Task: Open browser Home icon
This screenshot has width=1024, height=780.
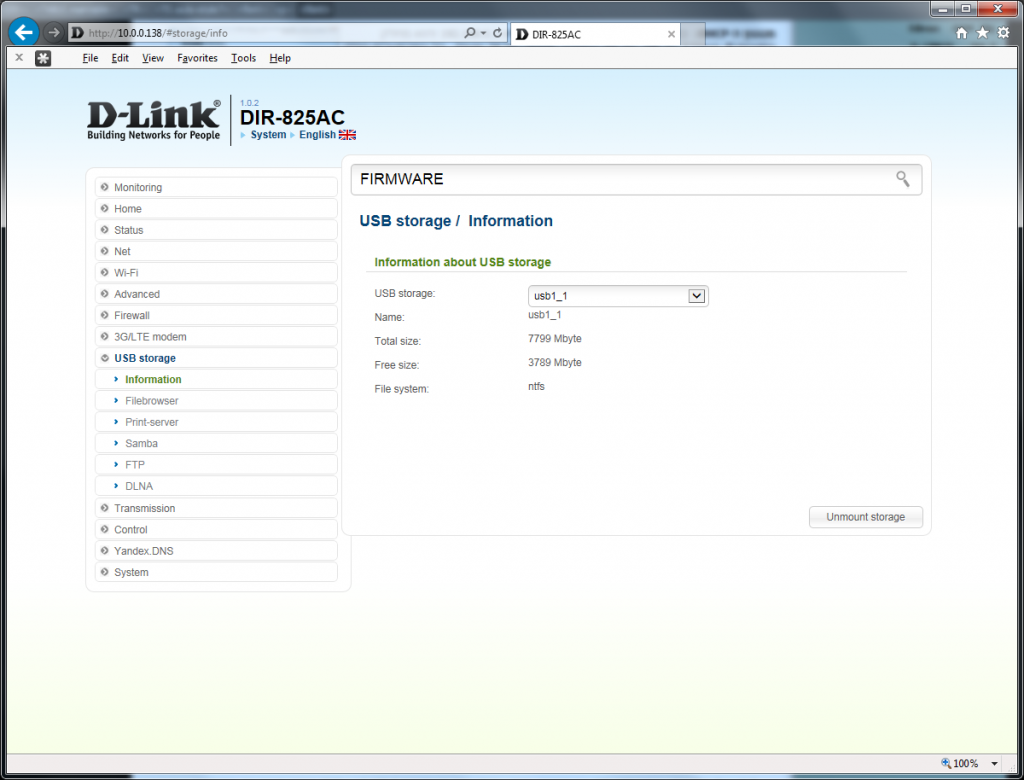Action: pyautogui.click(x=962, y=33)
